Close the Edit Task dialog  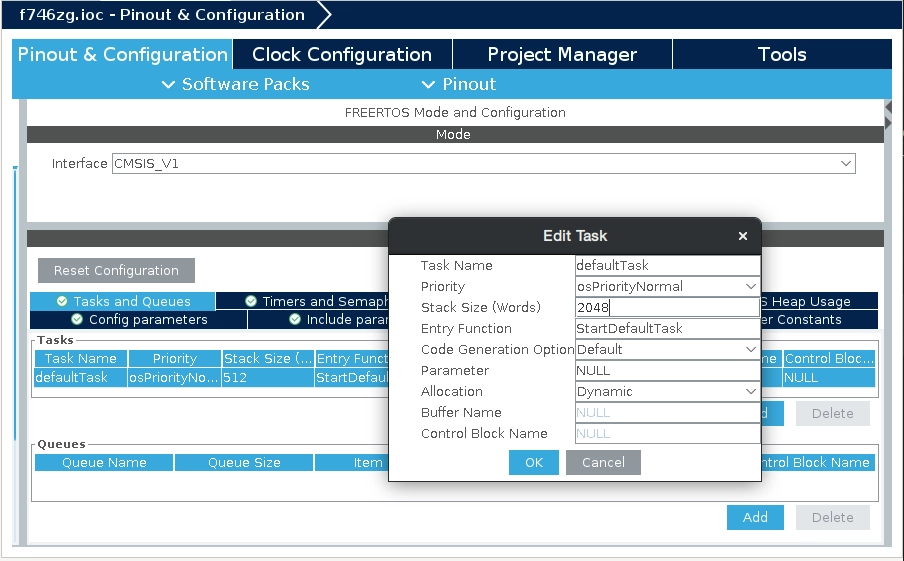point(742,236)
